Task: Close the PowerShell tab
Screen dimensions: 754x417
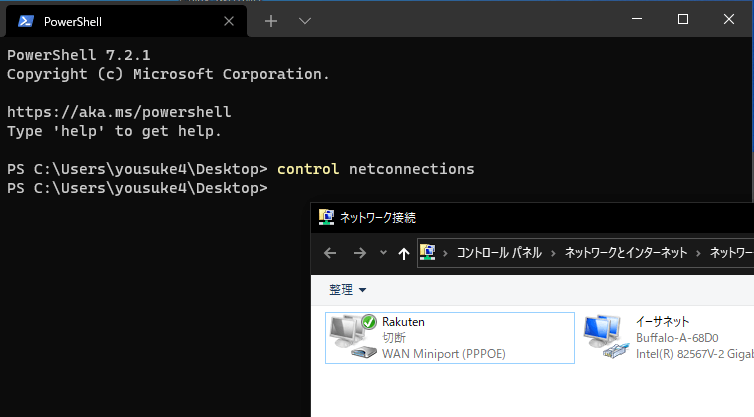Action: tap(229, 21)
